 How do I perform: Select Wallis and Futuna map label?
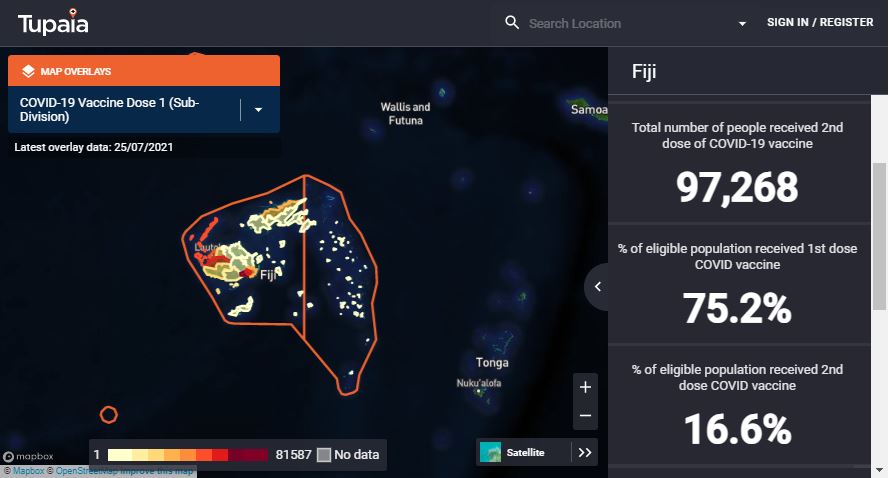[405, 114]
